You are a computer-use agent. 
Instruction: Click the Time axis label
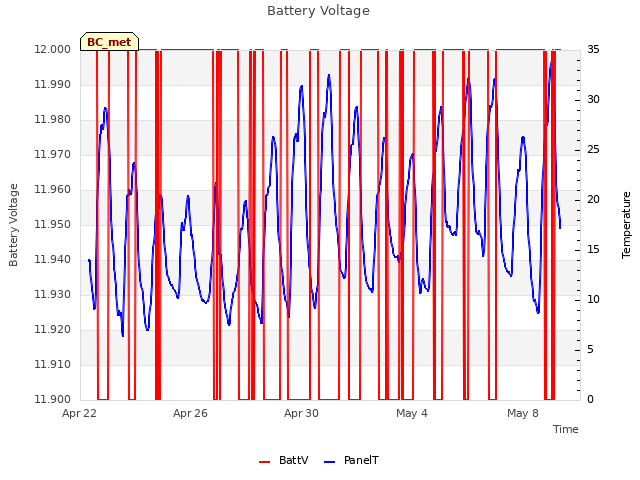click(x=566, y=429)
